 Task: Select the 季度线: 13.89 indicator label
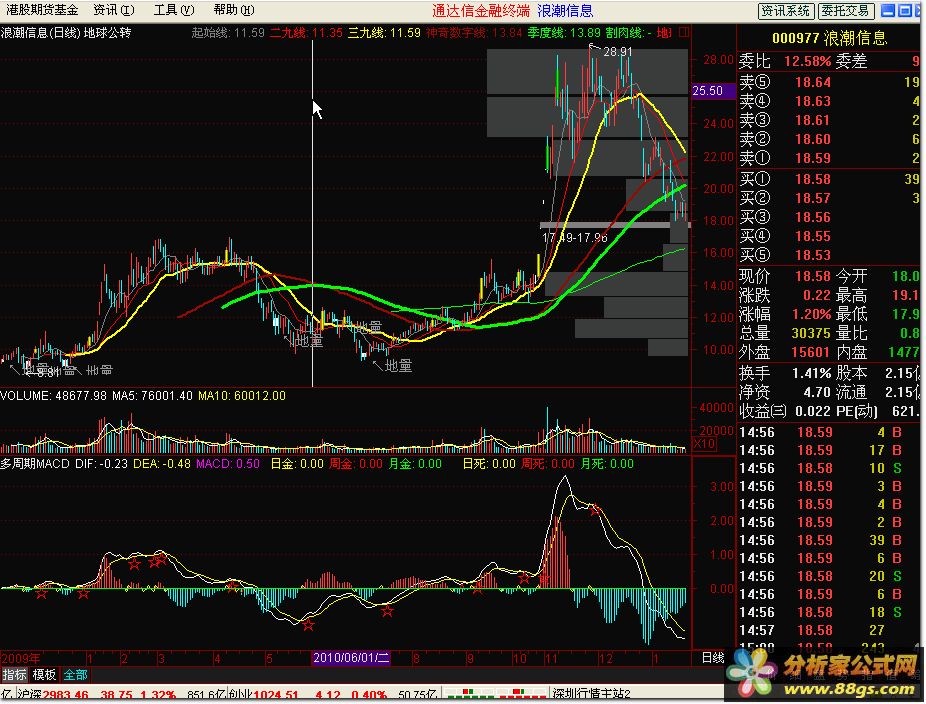click(x=564, y=32)
